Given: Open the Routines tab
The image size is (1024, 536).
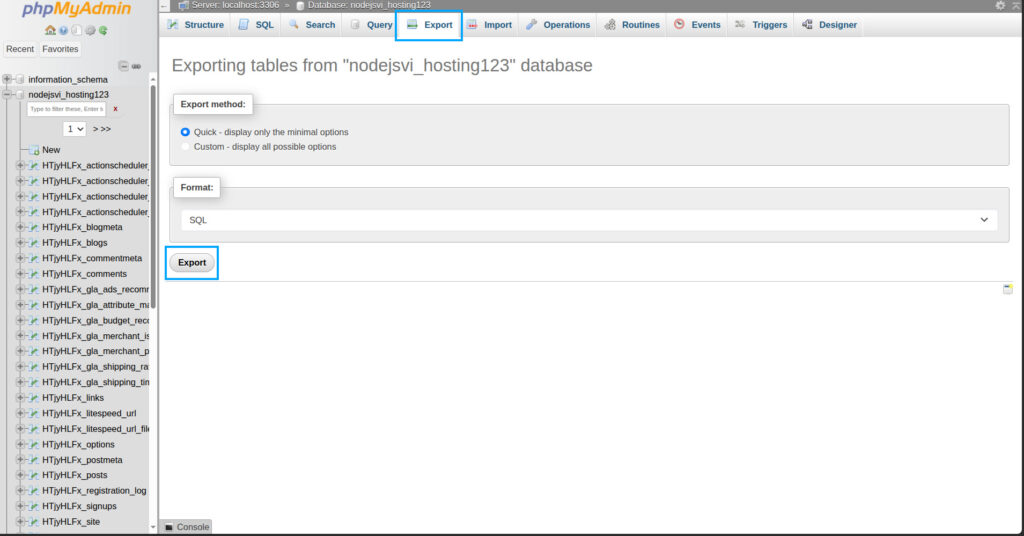Looking at the screenshot, I should click(x=632, y=25).
